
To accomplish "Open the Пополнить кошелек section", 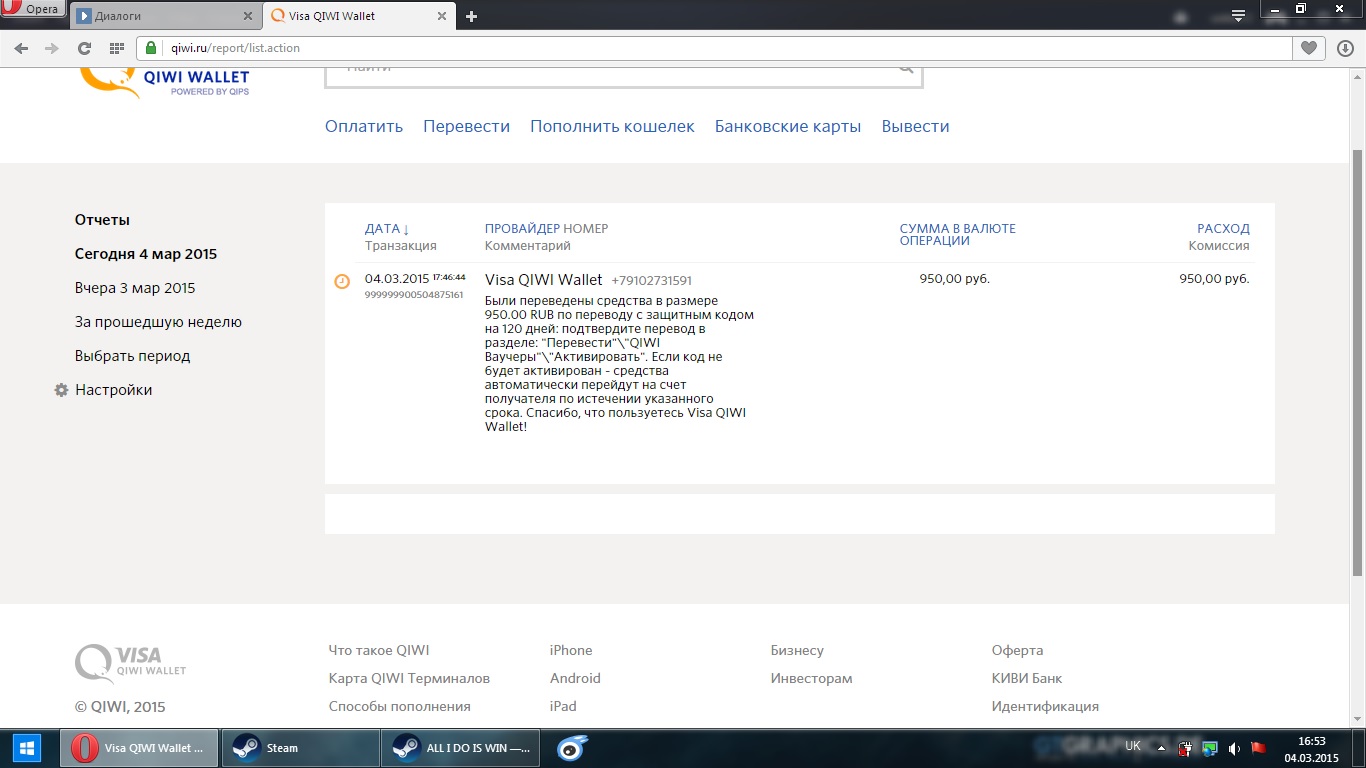I will click(612, 126).
